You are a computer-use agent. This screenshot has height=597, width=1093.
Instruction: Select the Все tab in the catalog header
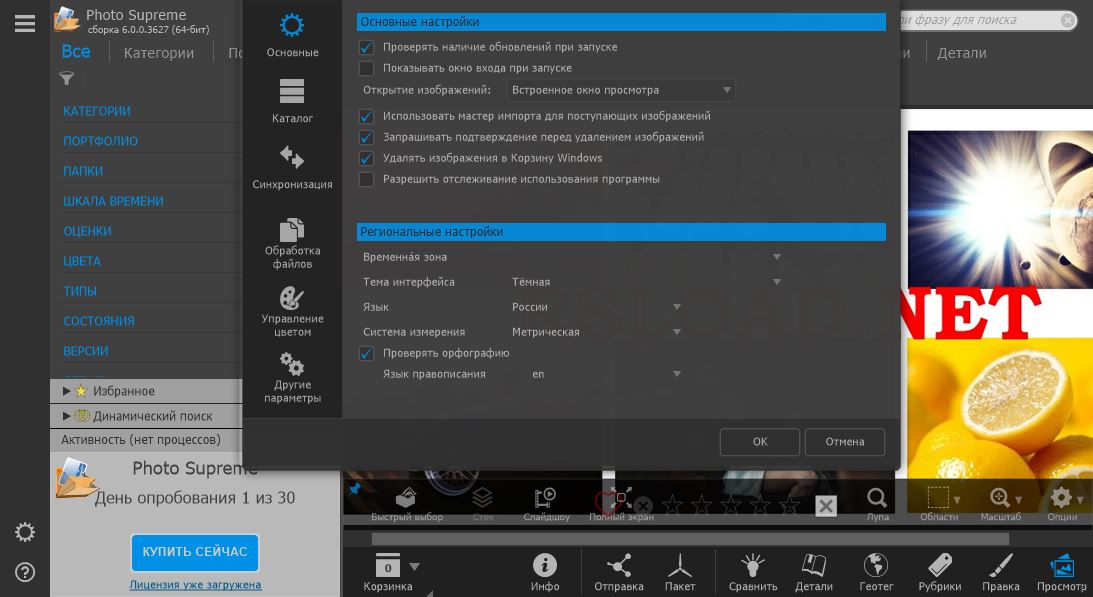point(76,52)
